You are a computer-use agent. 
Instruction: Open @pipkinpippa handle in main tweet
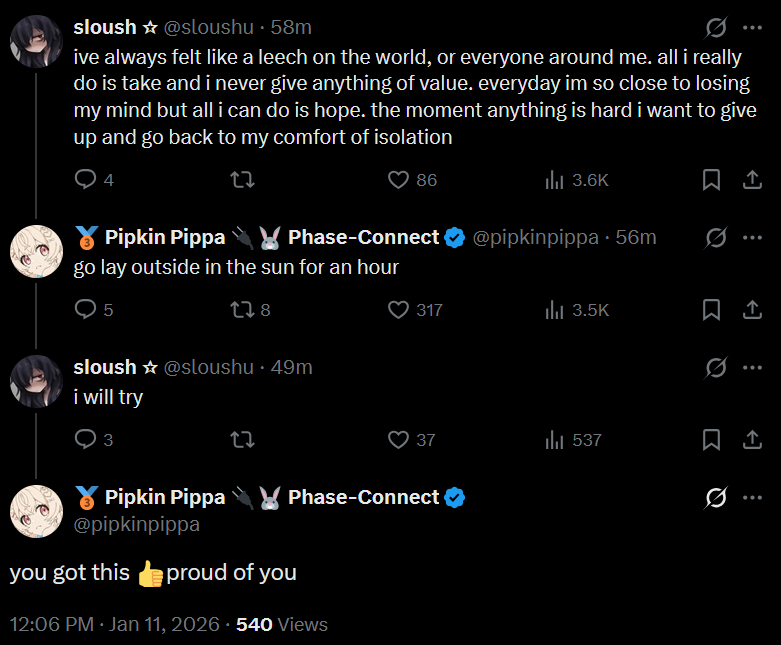click(x=136, y=524)
